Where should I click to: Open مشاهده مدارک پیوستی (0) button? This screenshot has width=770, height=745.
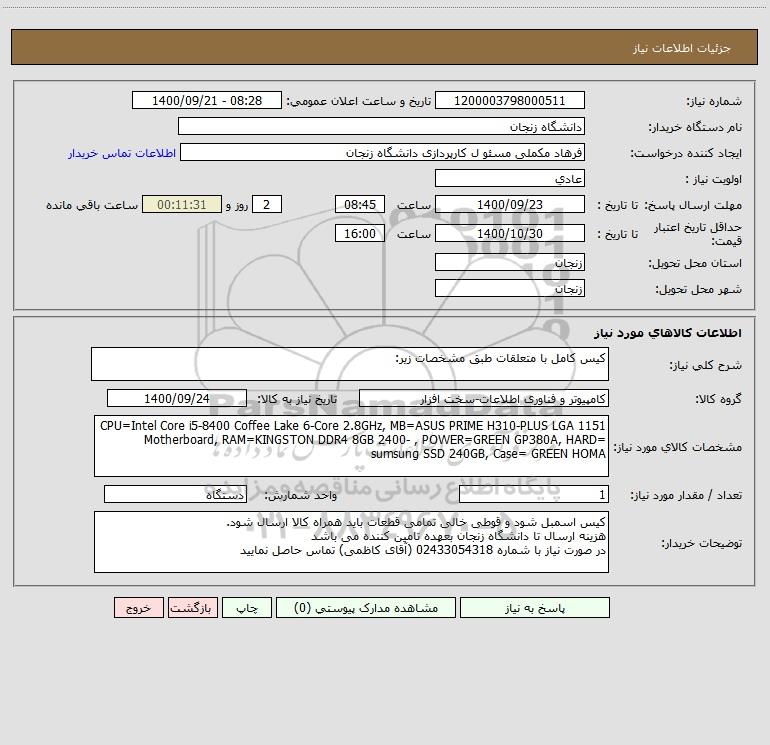pyautogui.click(x=366, y=608)
